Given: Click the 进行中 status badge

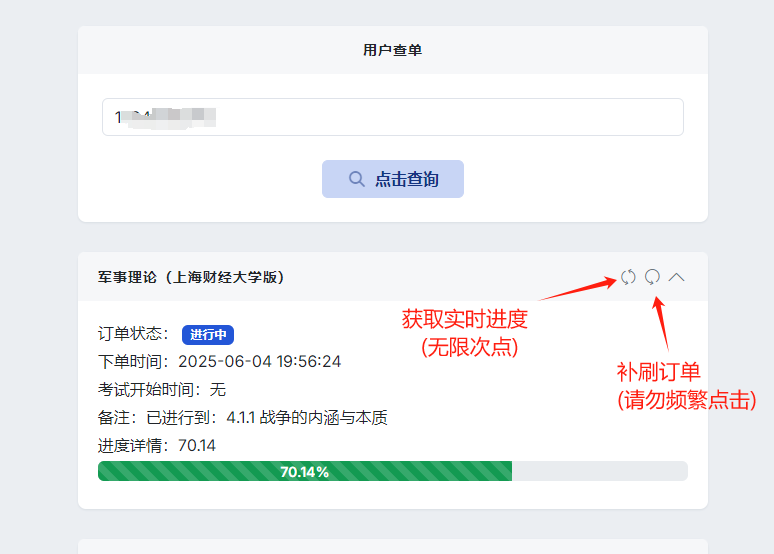Looking at the screenshot, I should coord(208,334).
